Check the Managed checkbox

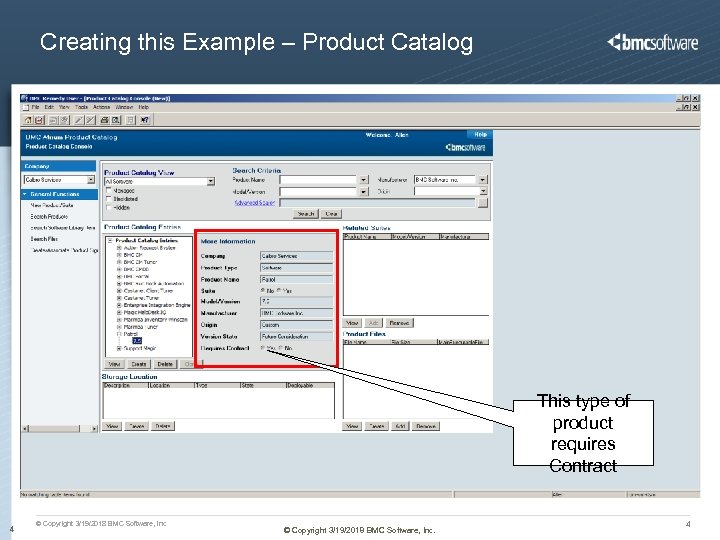[x=109, y=190]
